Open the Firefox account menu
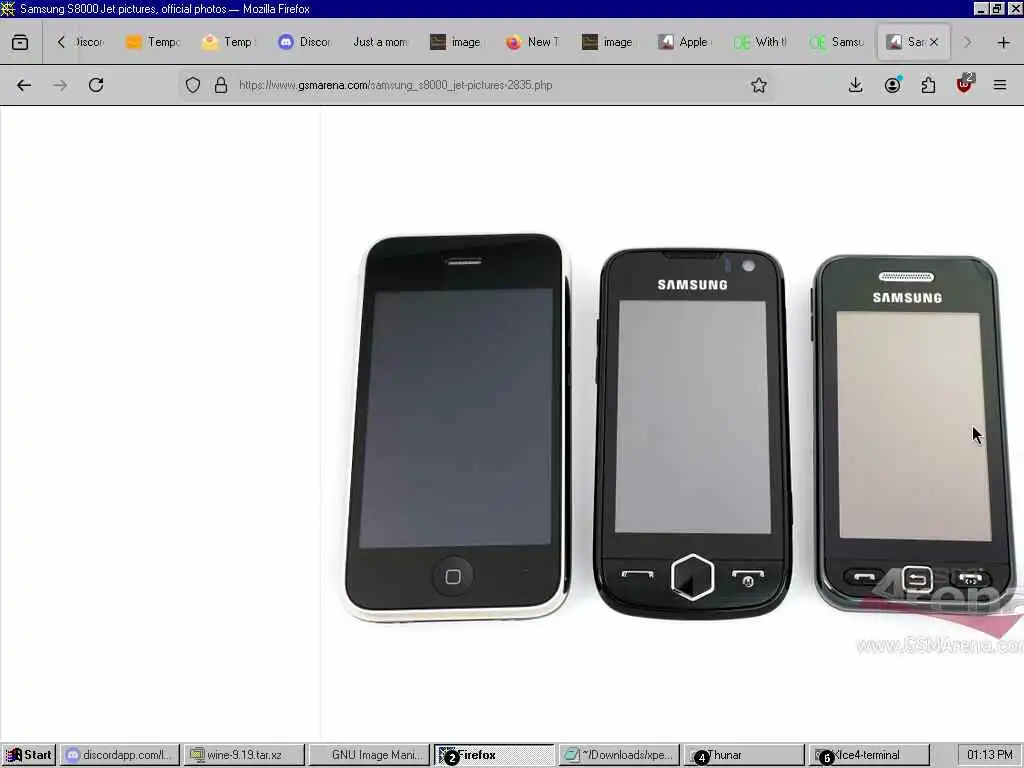This screenshot has height=768, width=1024. [x=892, y=85]
